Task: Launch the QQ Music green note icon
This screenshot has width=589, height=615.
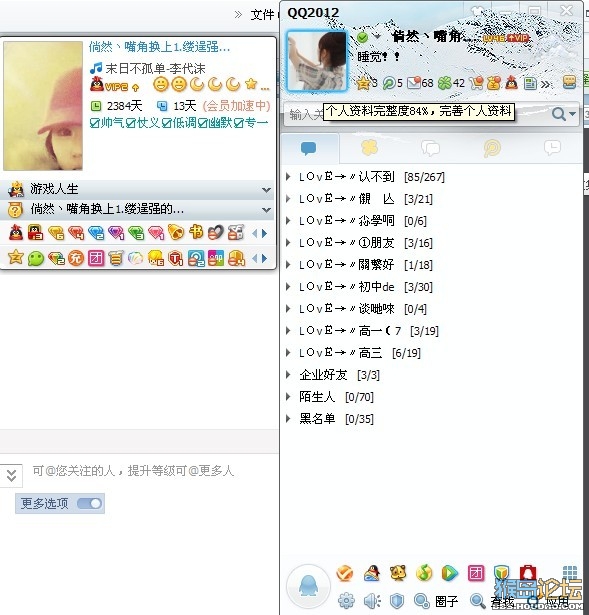Action: point(424,573)
